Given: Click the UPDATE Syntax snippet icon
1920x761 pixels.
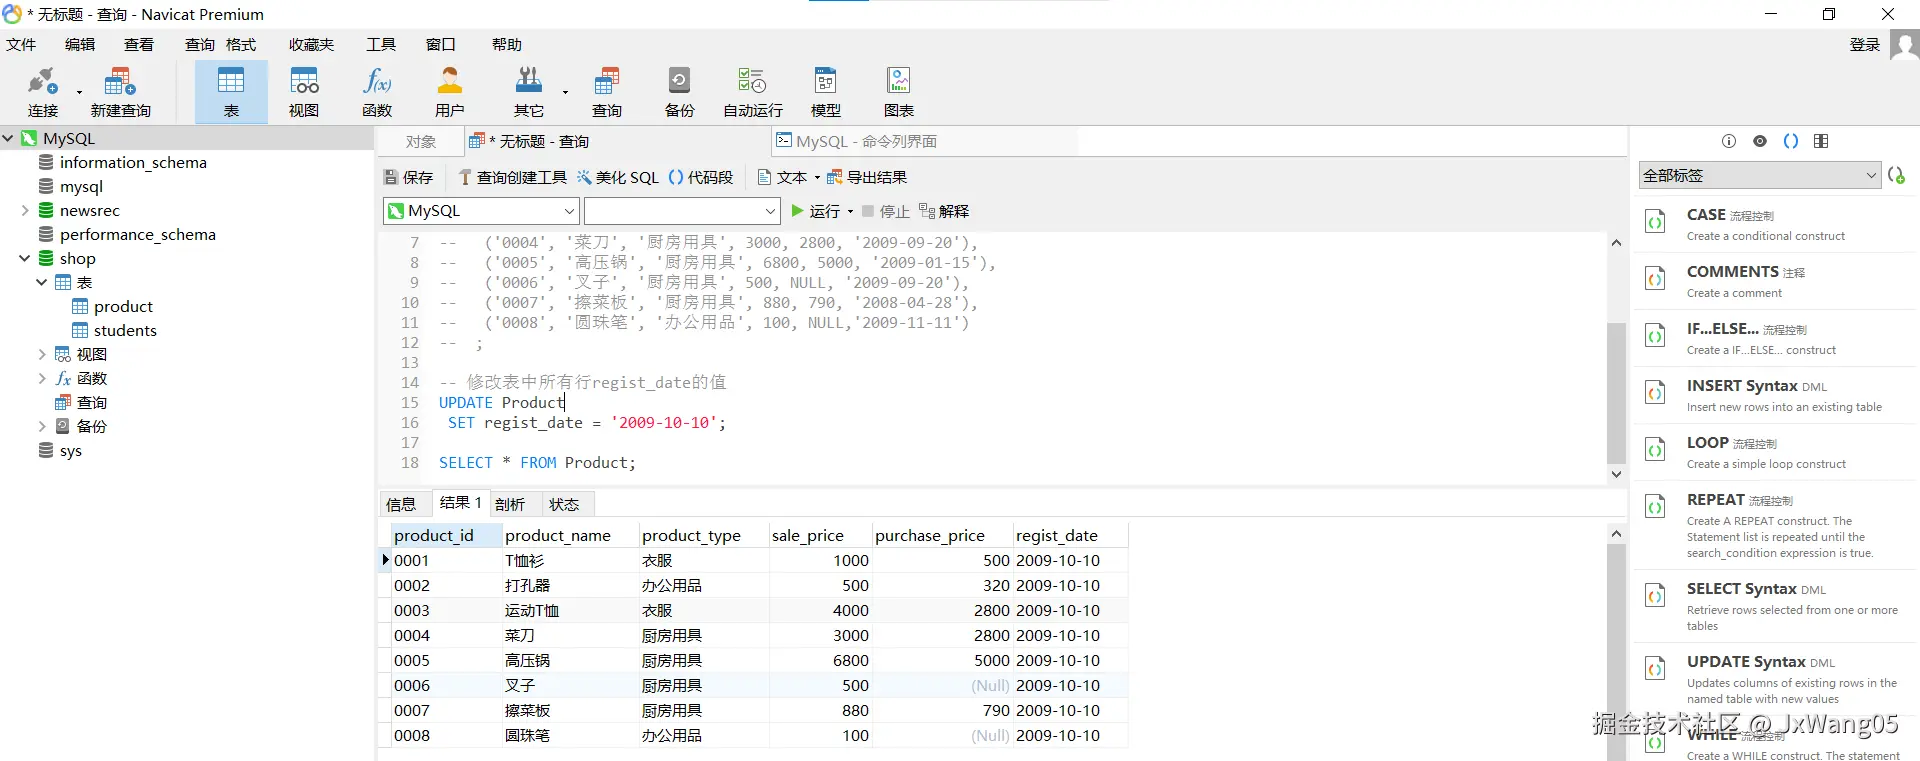Looking at the screenshot, I should coord(1656,669).
